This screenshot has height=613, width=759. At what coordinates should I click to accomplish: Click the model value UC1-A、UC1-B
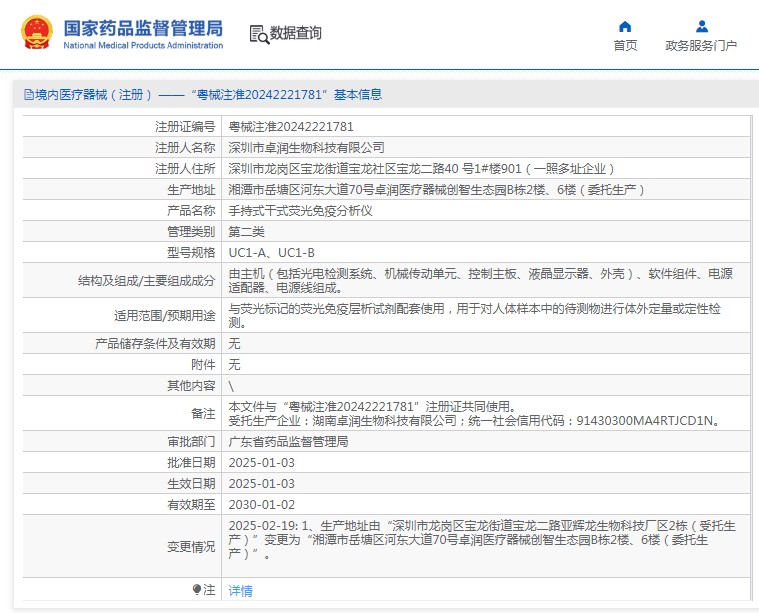[271, 253]
